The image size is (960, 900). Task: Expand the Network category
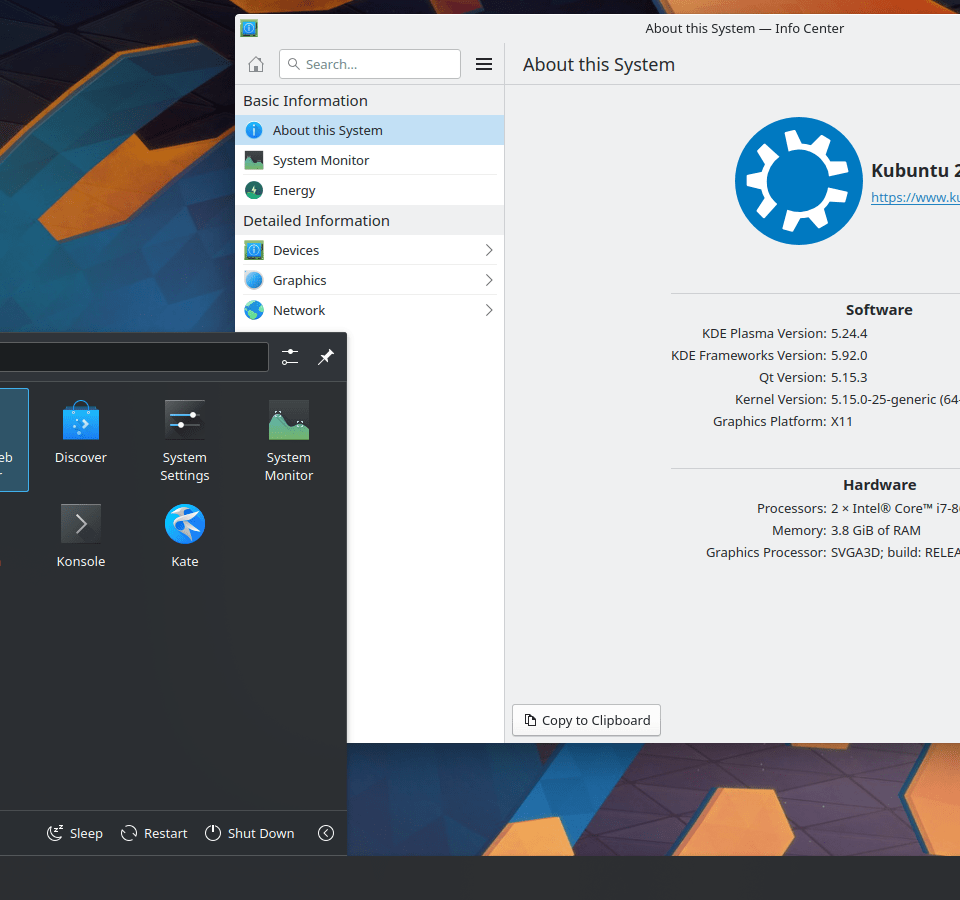click(370, 310)
